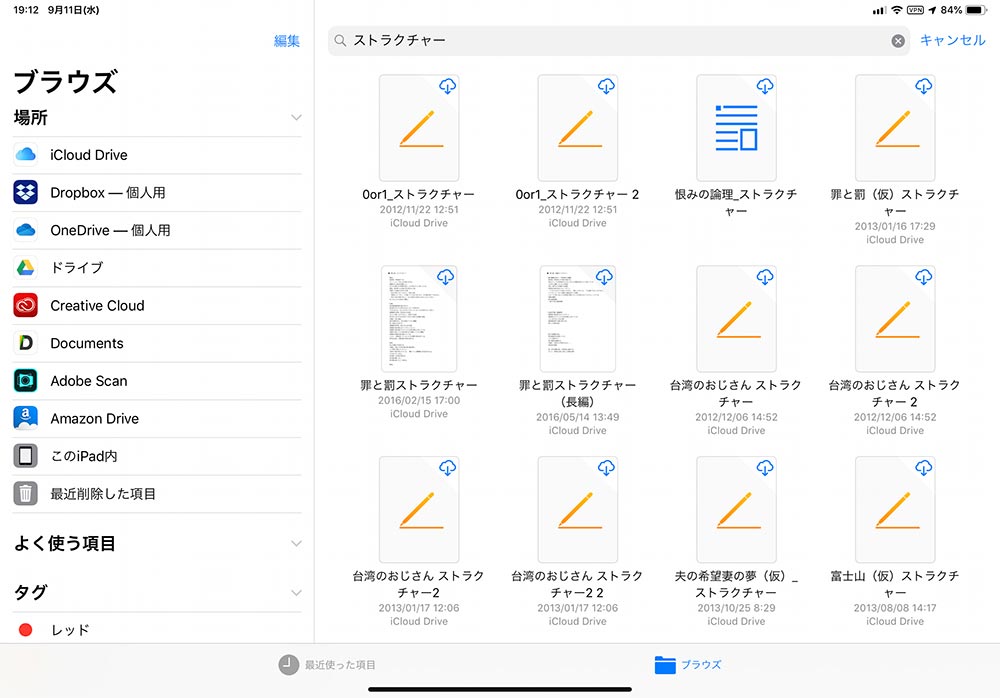
Task: Download 0or1_ストラクチャー via its cloud icon
Action: [x=448, y=86]
